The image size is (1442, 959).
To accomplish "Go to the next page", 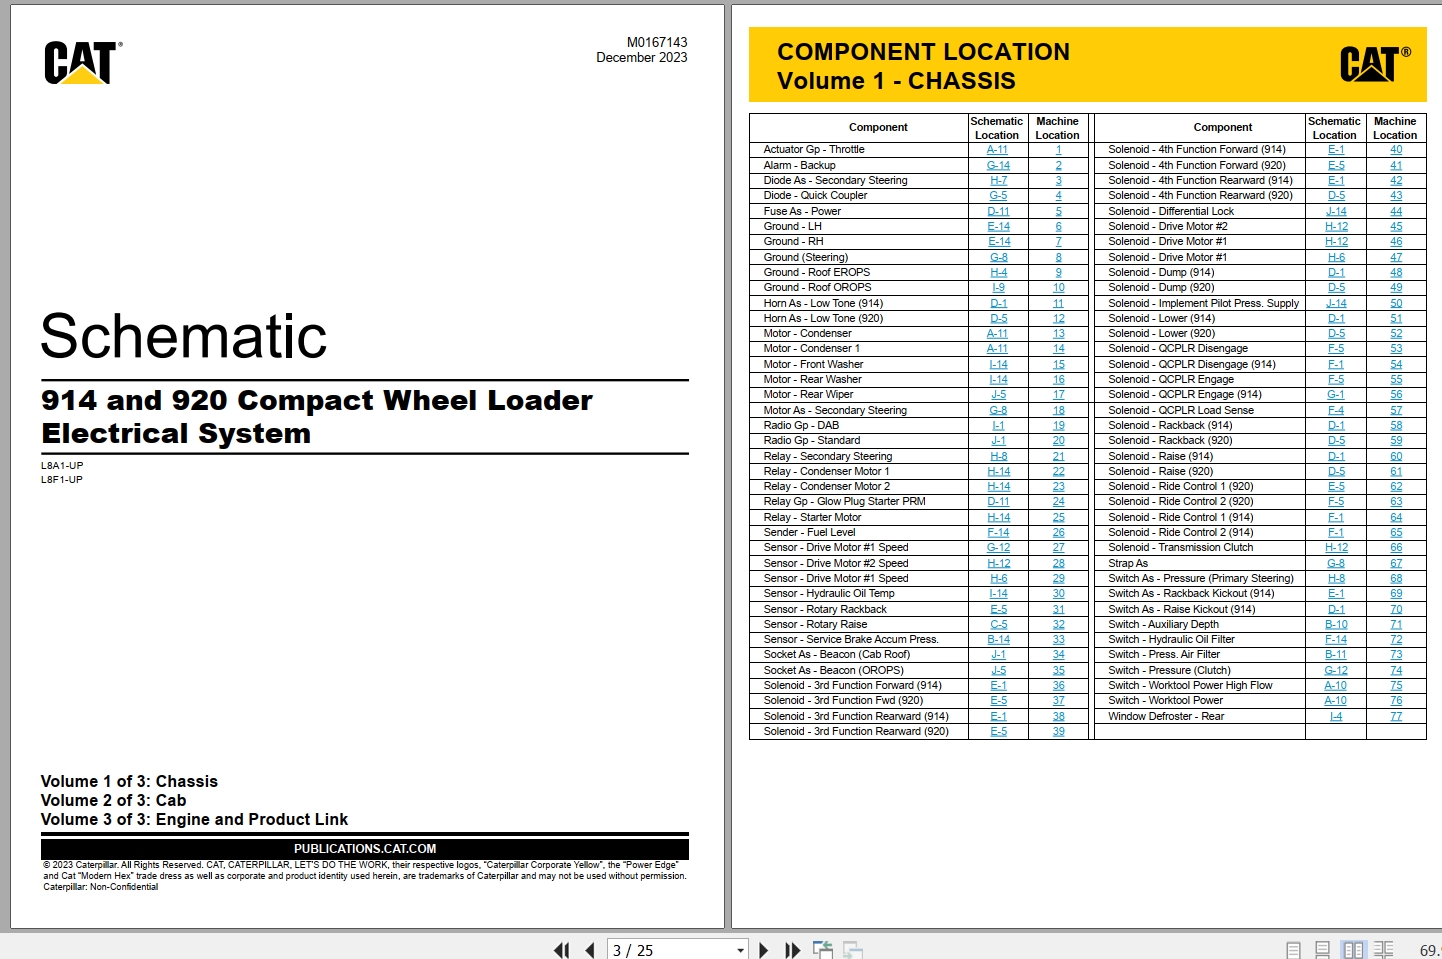I will 764,950.
